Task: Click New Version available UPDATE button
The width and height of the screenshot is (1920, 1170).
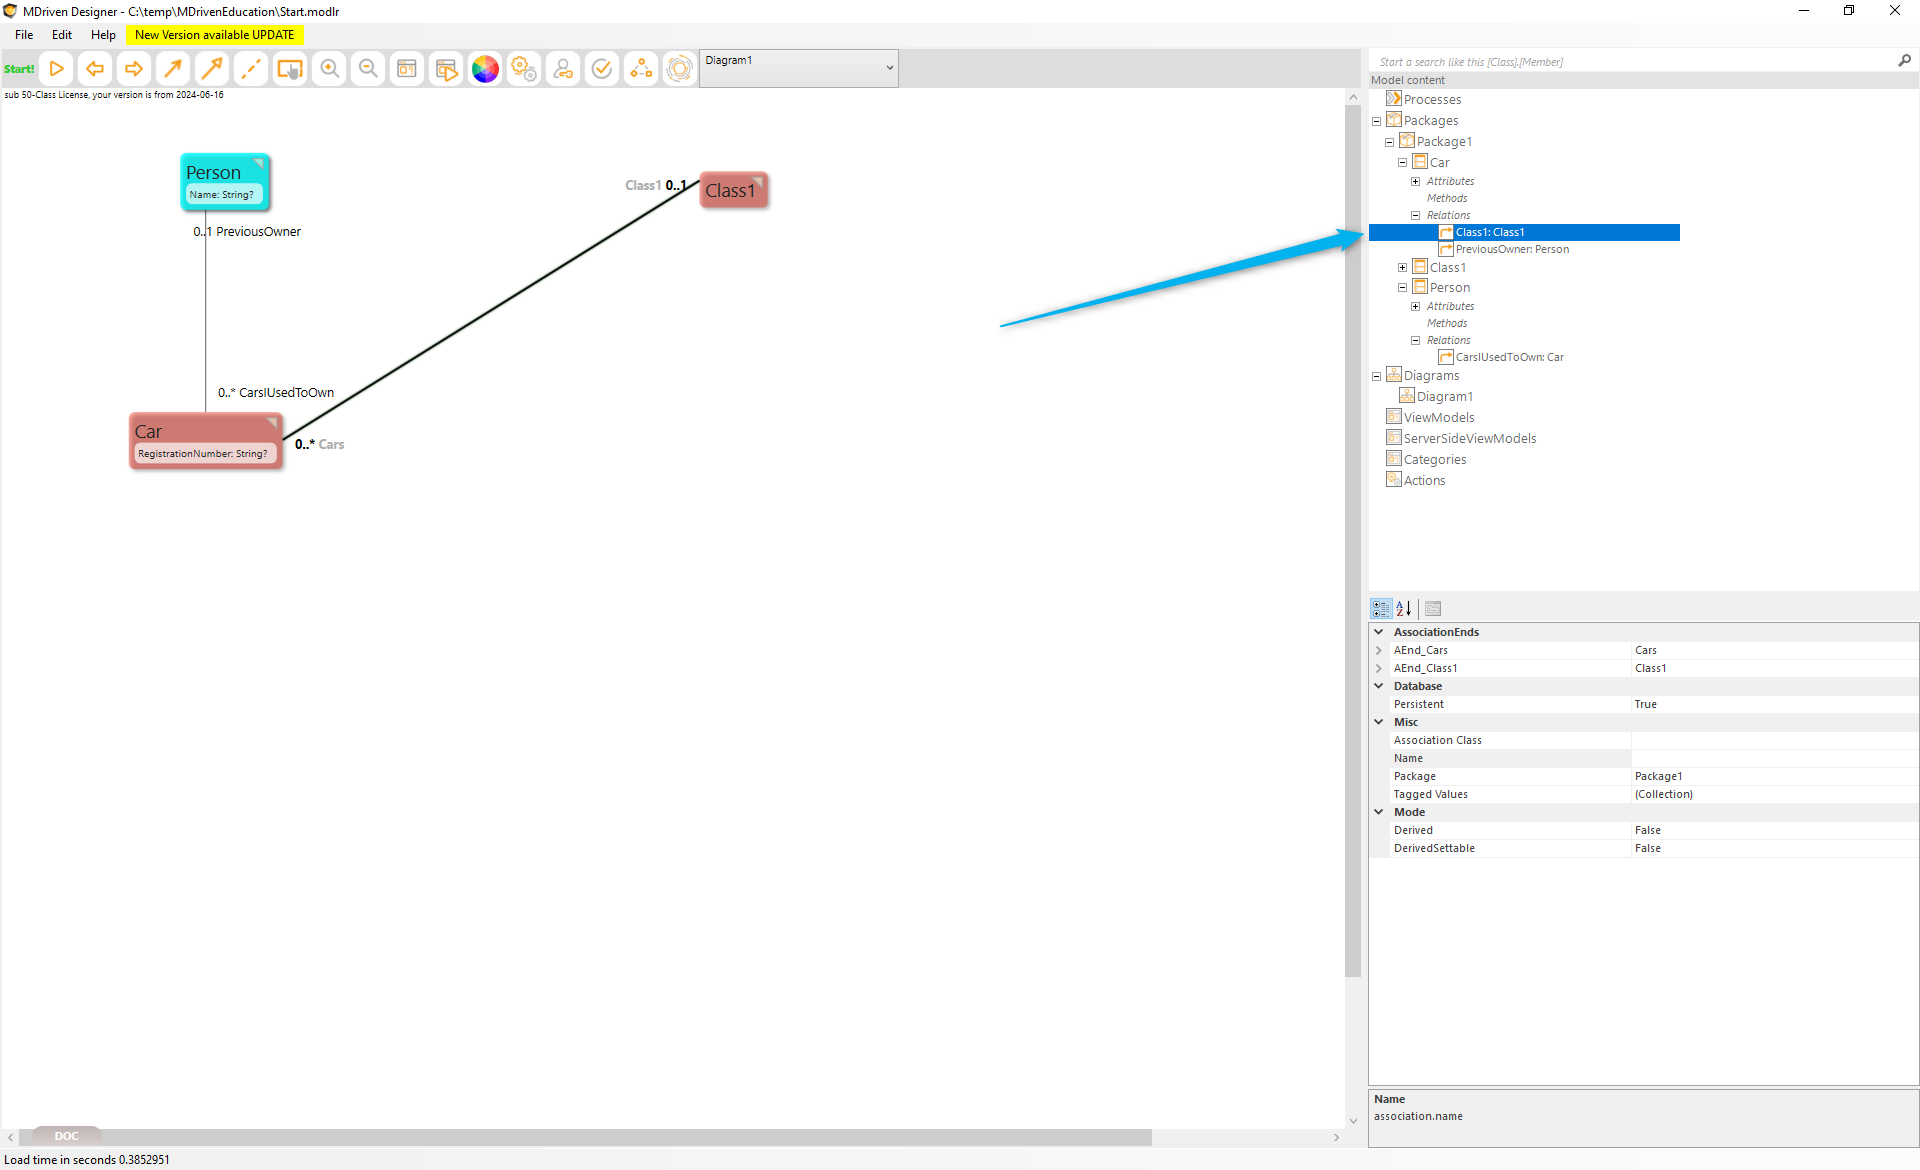Action: tap(214, 34)
